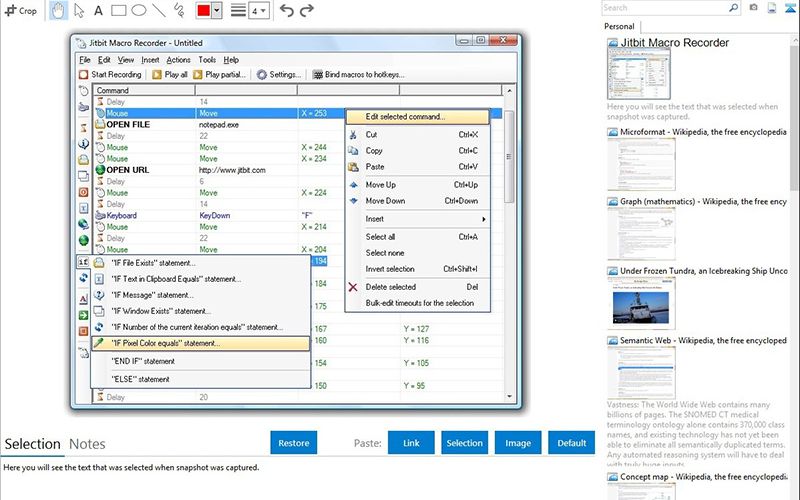Switch to the Selection tab
Viewport: 800px width, 500px height.
[33, 444]
